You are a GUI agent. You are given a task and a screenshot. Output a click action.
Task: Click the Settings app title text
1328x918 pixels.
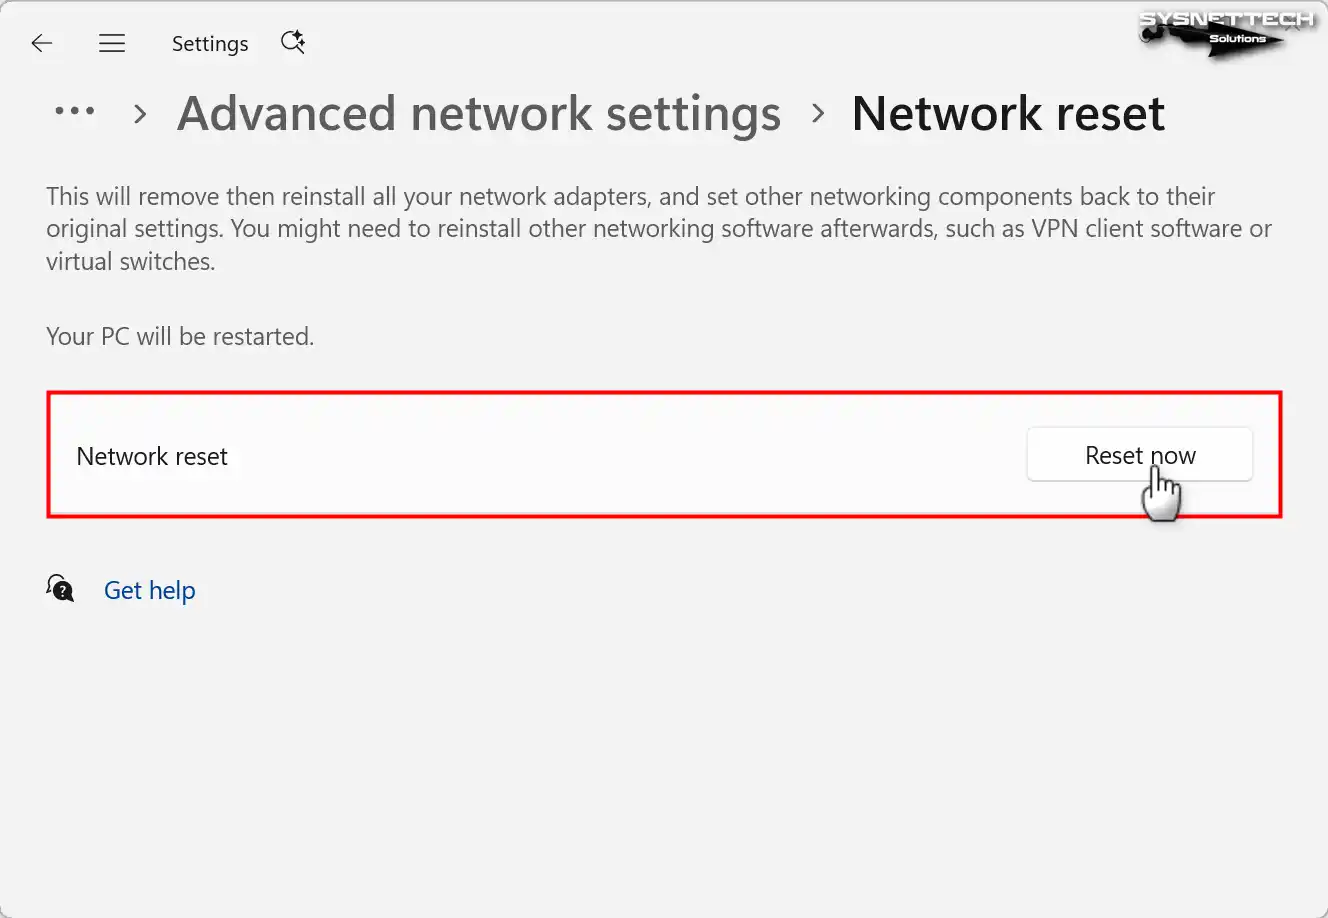pyautogui.click(x=210, y=44)
